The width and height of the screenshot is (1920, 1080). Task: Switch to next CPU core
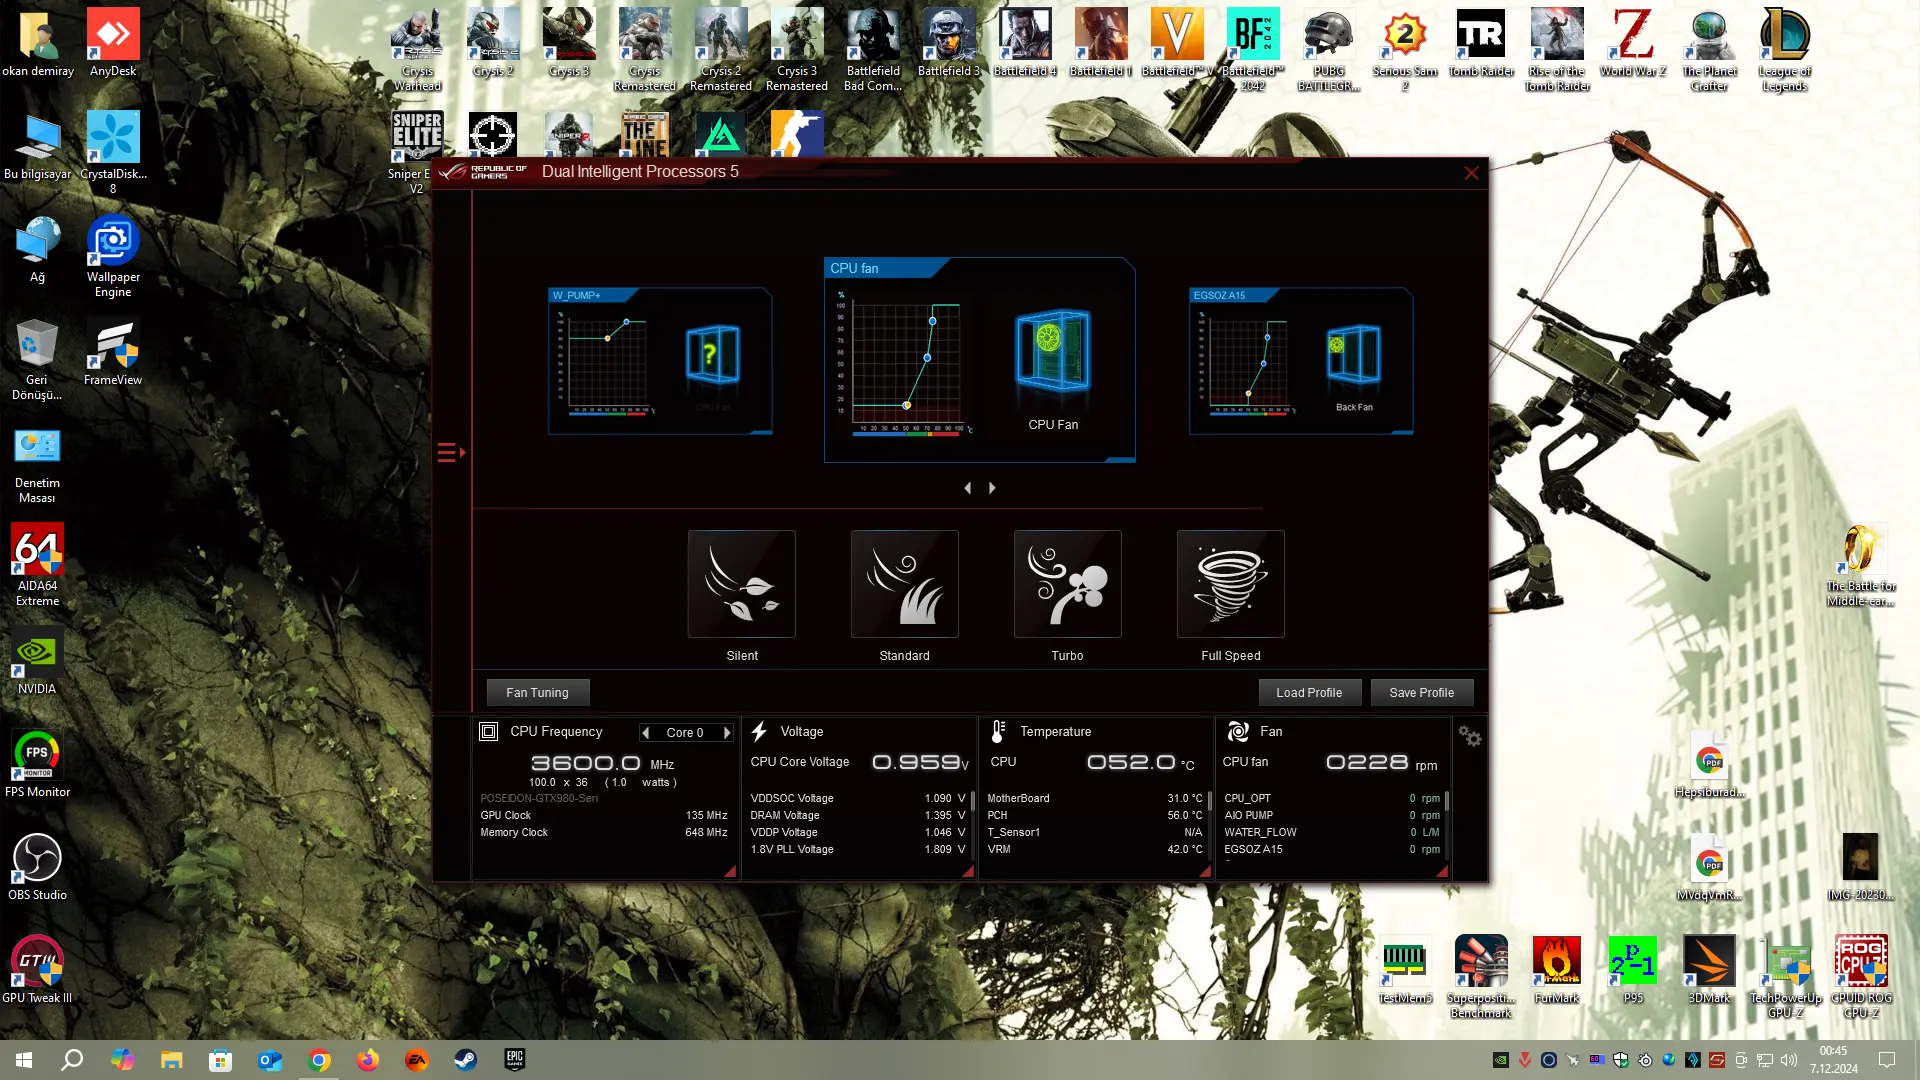pyautogui.click(x=727, y=733)
